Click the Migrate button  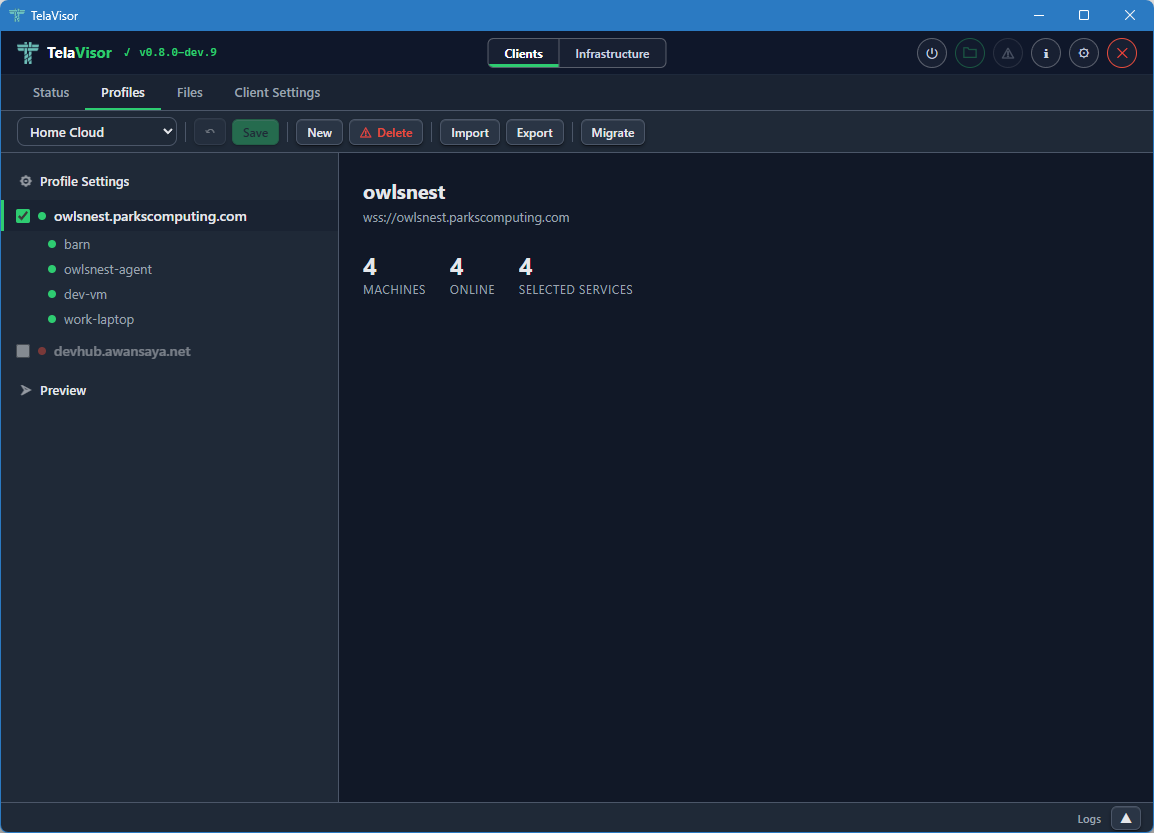tap(612, 131)
